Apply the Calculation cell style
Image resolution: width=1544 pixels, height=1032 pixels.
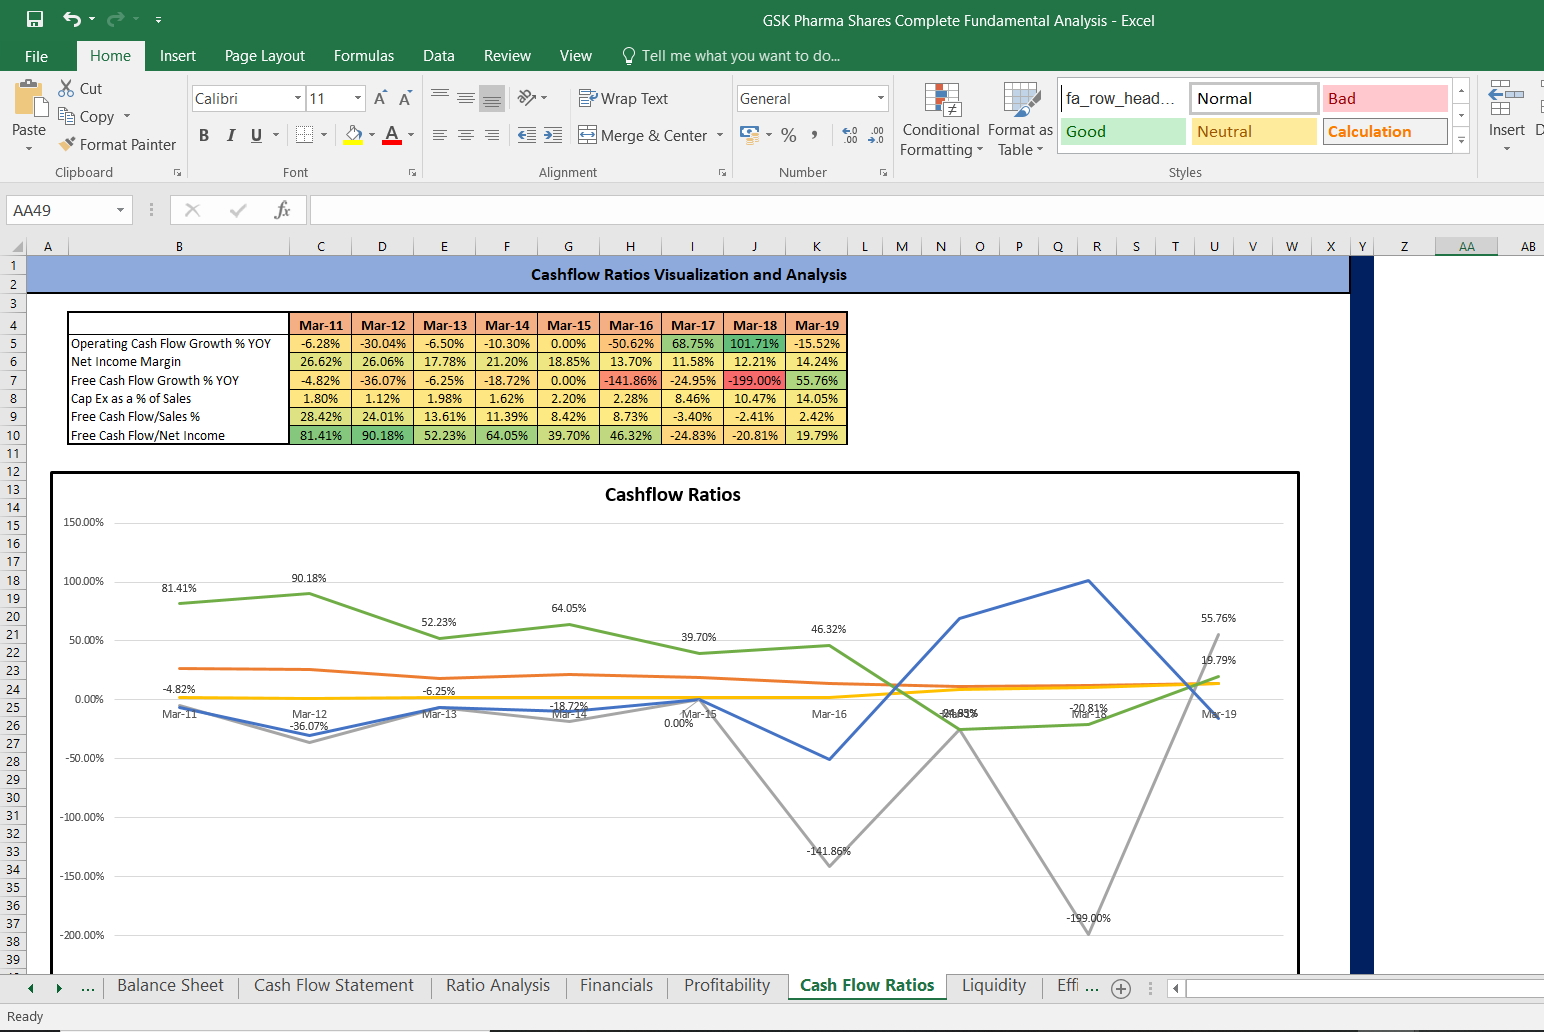pyautogui.click(x=1385, y=131)
